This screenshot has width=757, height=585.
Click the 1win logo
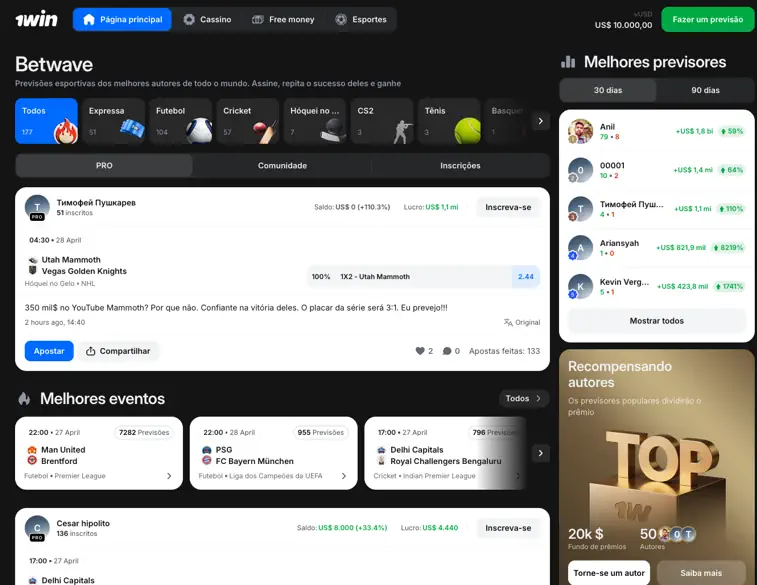tap(36, 19)
